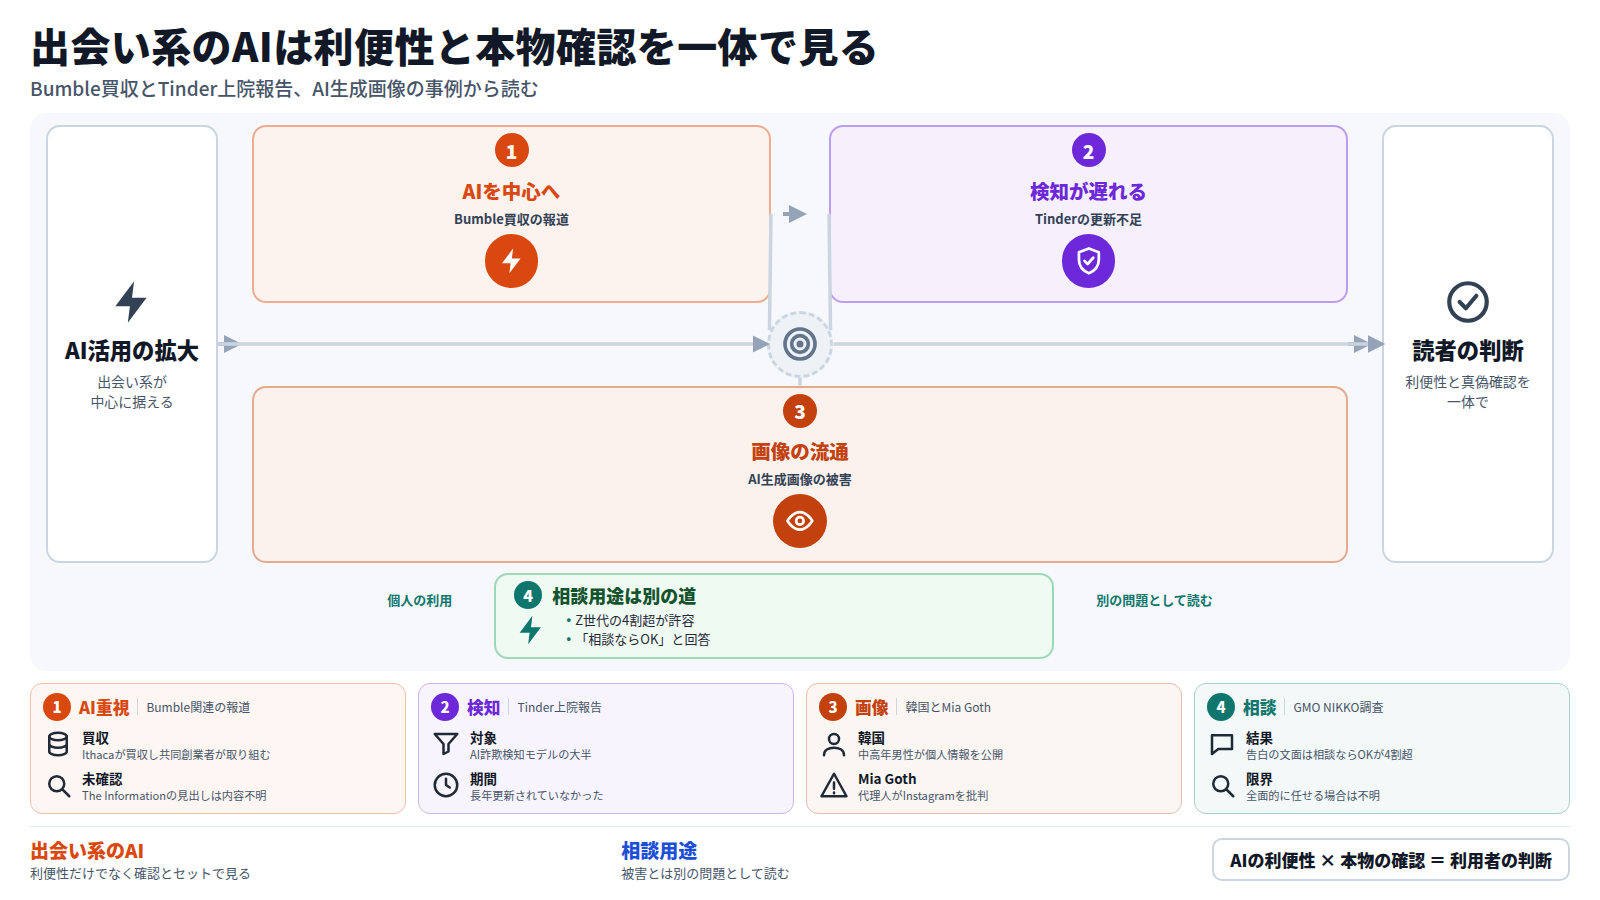This screenshot has width=1600, height=900.
Task: Click the 読者の判断 heading
Action: coord(1468,351)
